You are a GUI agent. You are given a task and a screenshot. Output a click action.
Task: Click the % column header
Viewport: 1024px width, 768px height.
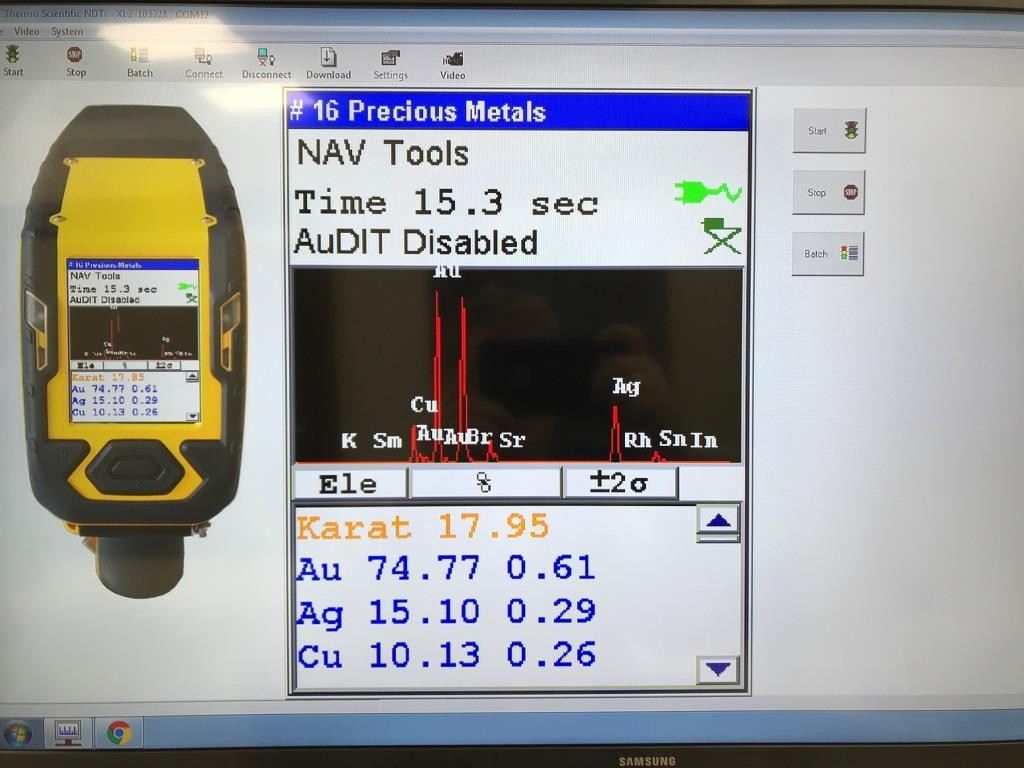click(484, 484)
